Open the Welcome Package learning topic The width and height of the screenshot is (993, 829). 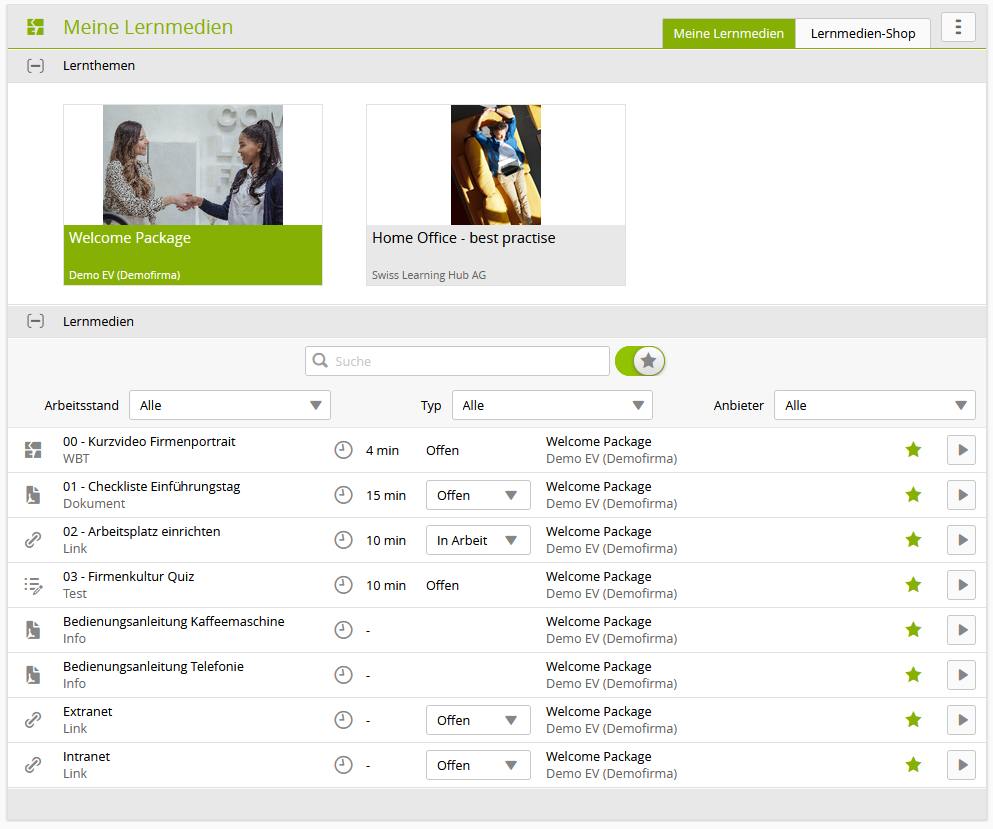(193, 195)
